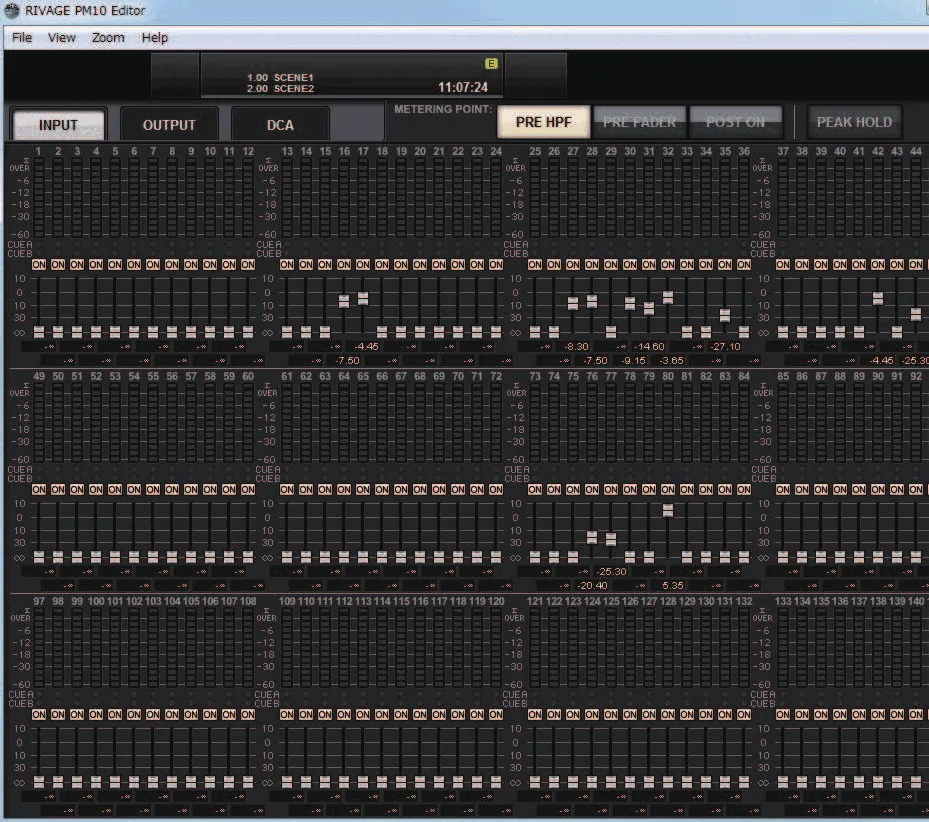Click the channel 42 fader knob
Image resolution: width=929 pixels, height=822 pixels.
click(878, 298)
